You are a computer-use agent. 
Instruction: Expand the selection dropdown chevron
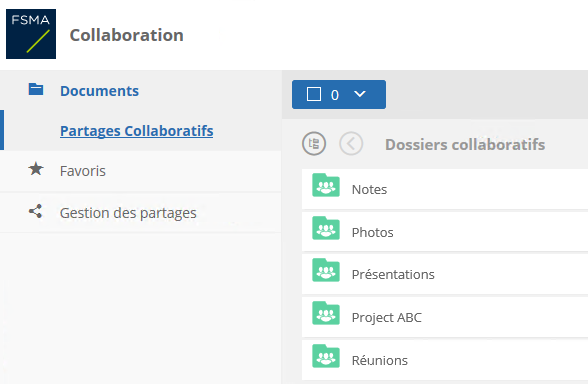click(360, 94)
